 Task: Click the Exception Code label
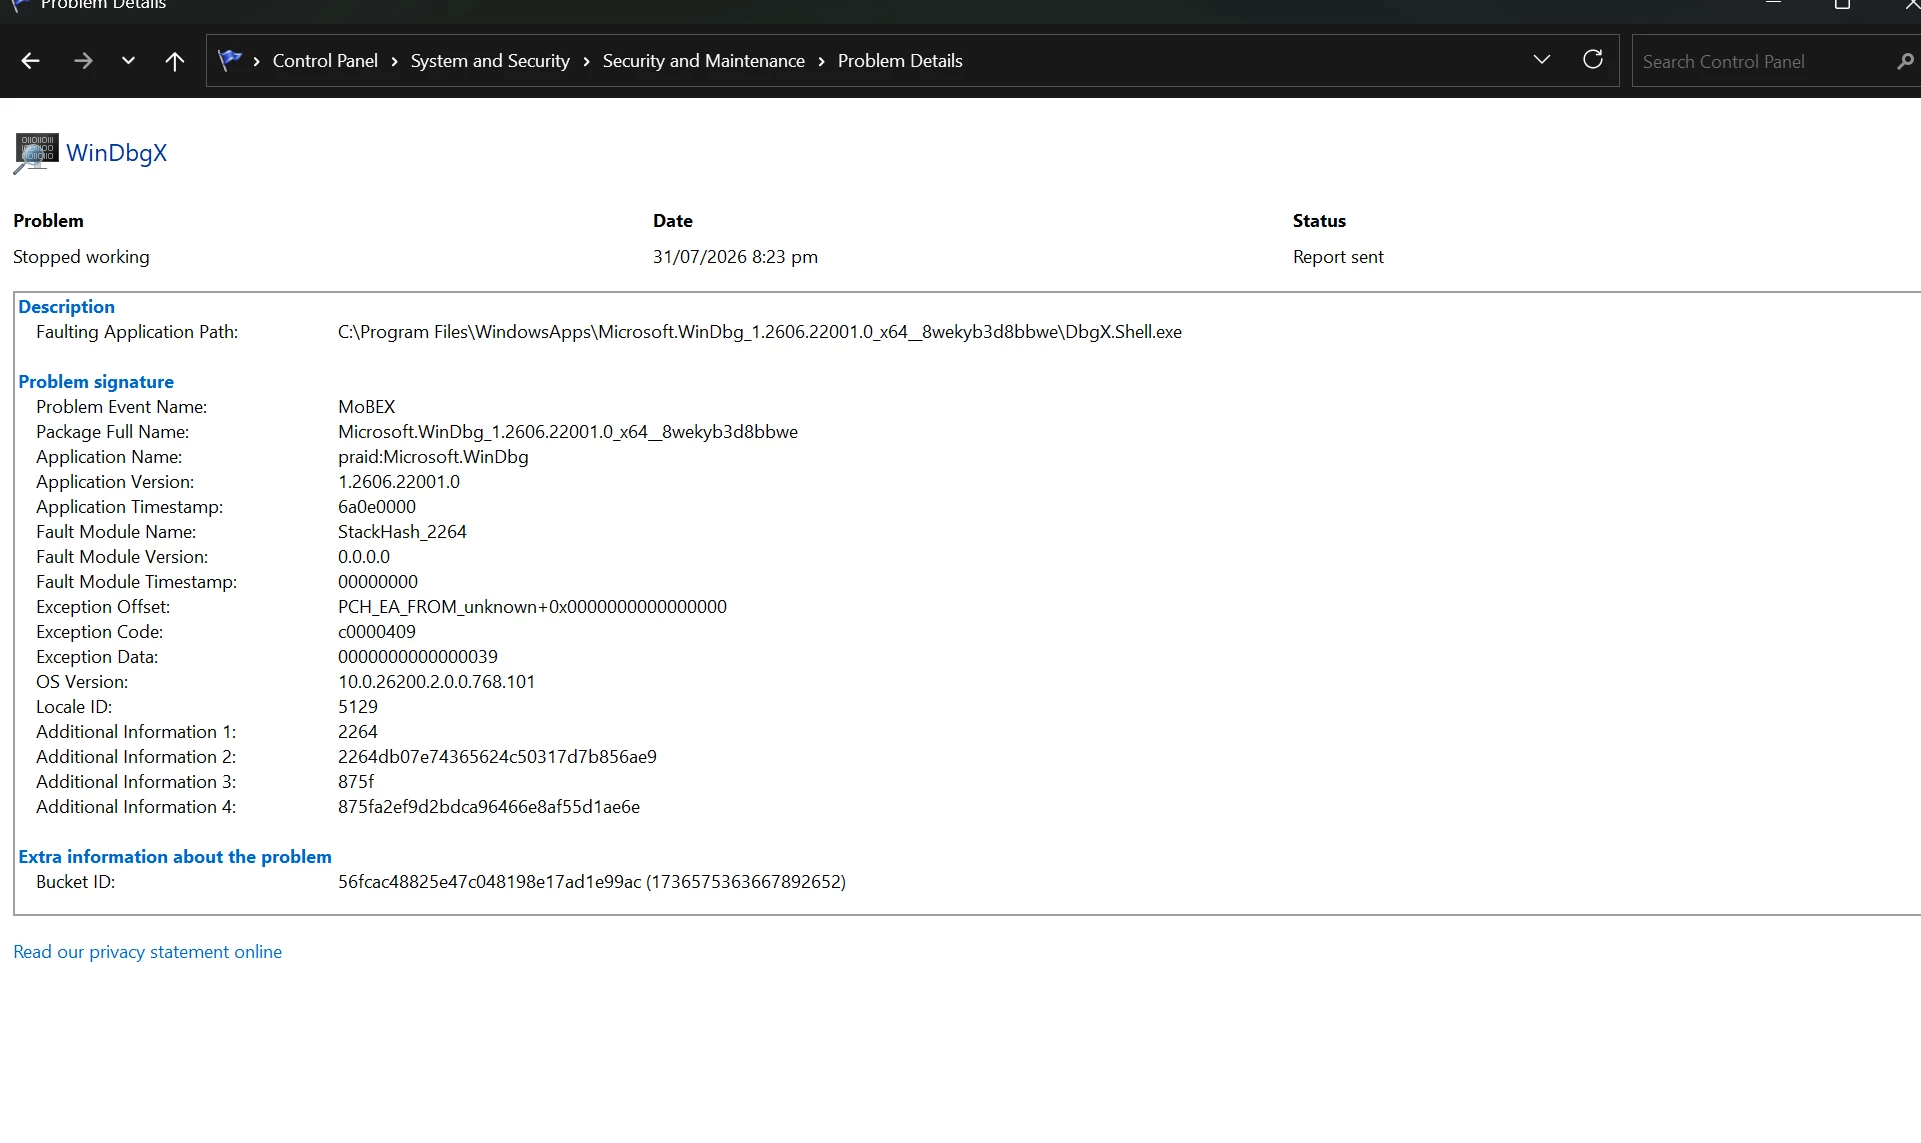pyautogui.click(x=99, y=632)
